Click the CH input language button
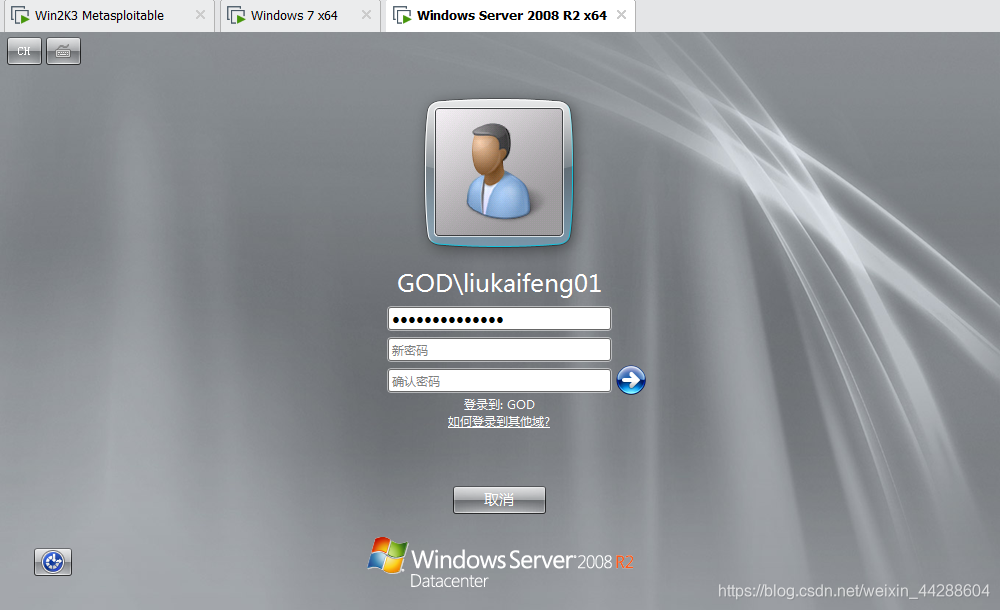This screenshot has width=1000, height=610. tap(24, 51)
